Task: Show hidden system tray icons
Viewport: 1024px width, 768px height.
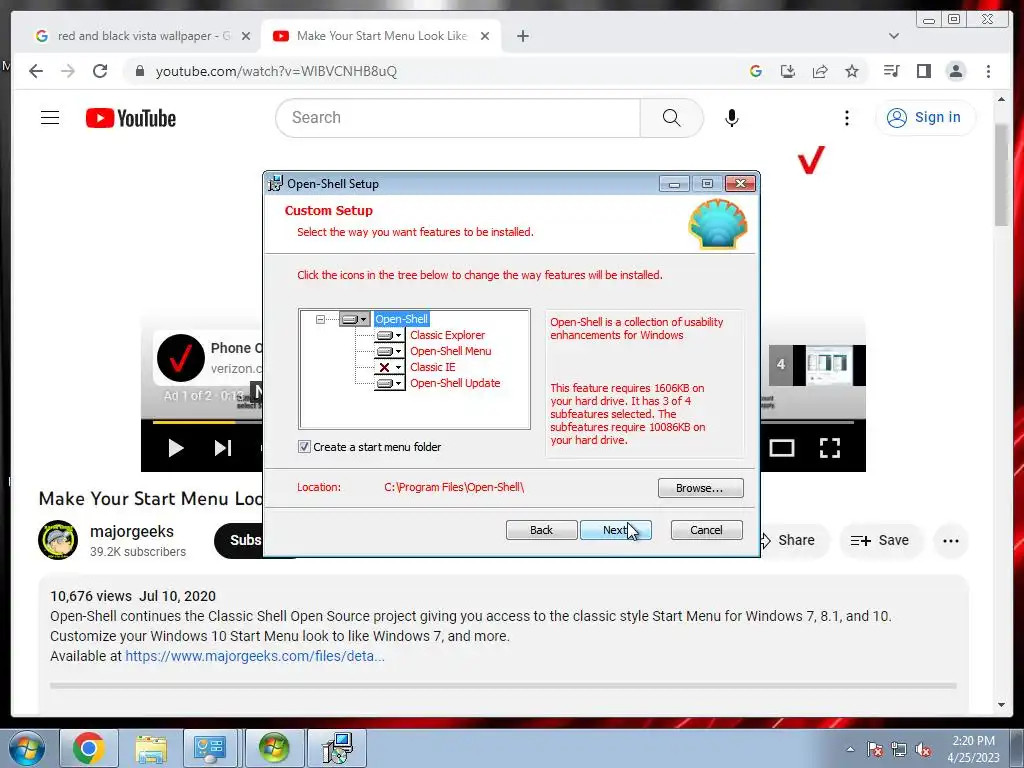Action: [x=850, y=750]
